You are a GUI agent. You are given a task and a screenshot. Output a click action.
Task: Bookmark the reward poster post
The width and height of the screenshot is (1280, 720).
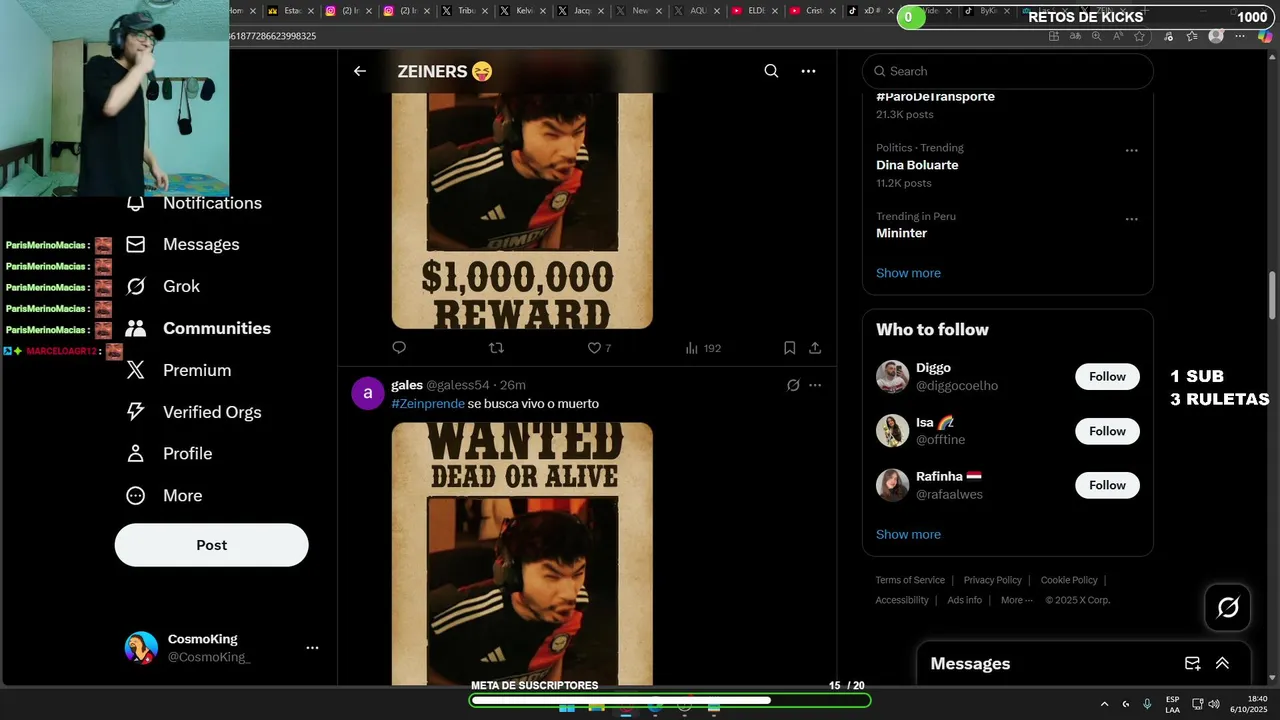click(789, 348)
